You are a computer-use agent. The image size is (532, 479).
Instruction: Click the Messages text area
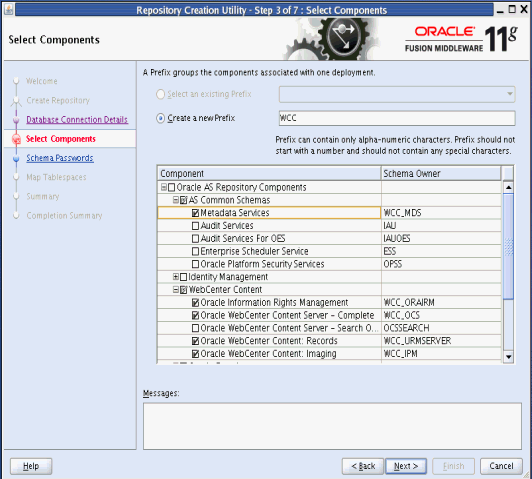(332, 426)
